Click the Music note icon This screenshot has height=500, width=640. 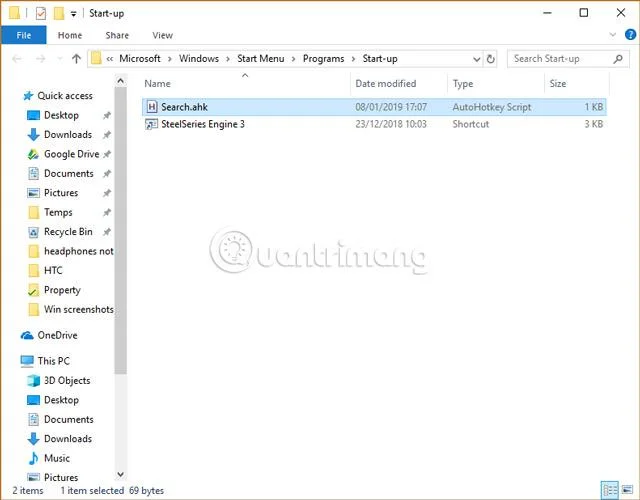coord(33,458)
